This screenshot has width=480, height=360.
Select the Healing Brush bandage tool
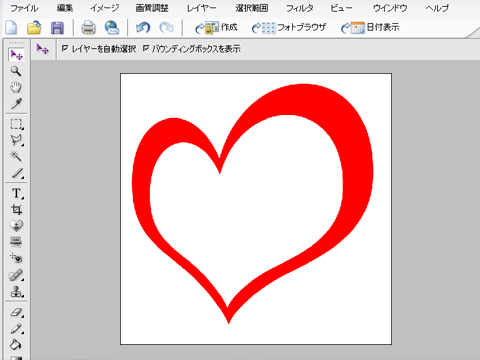16,275
